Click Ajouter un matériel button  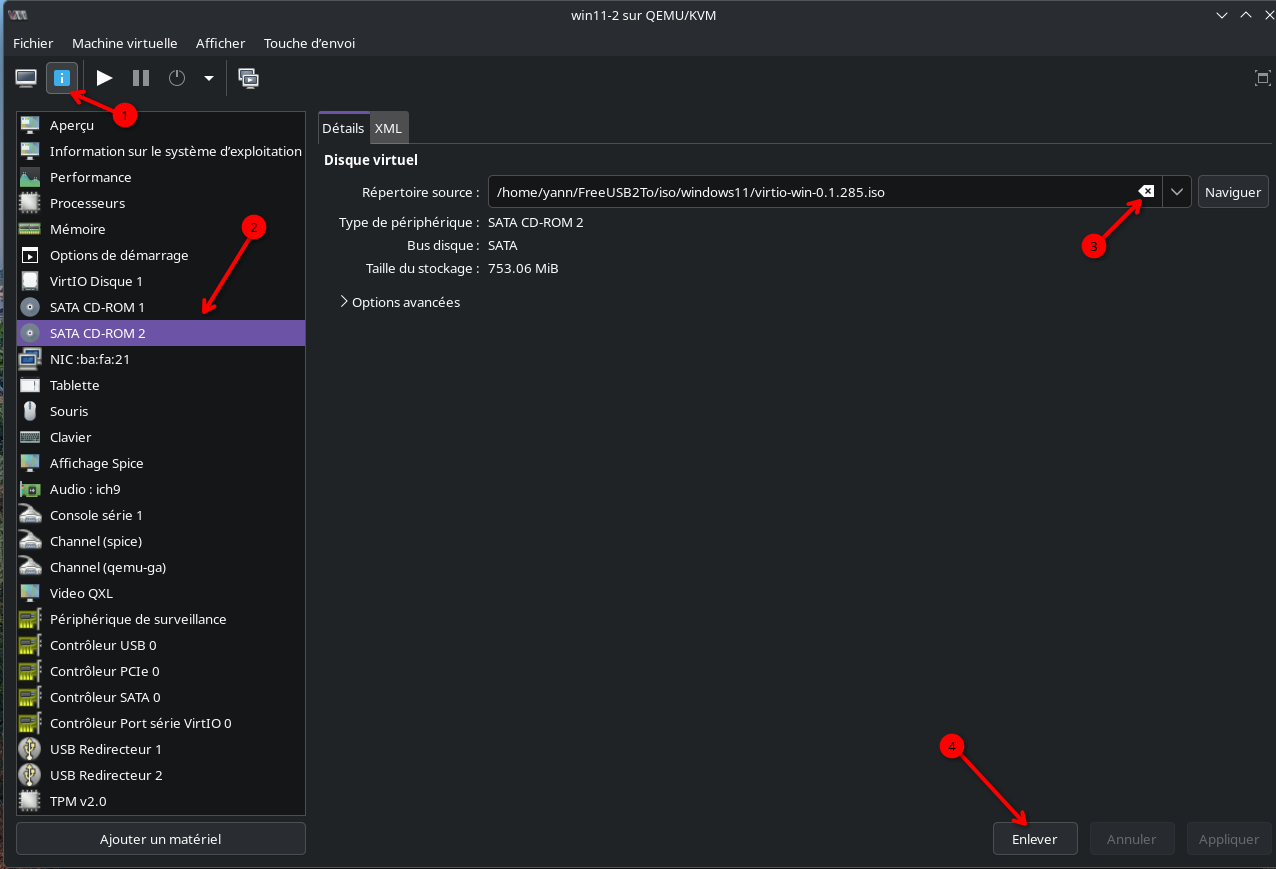click(160, 839)
